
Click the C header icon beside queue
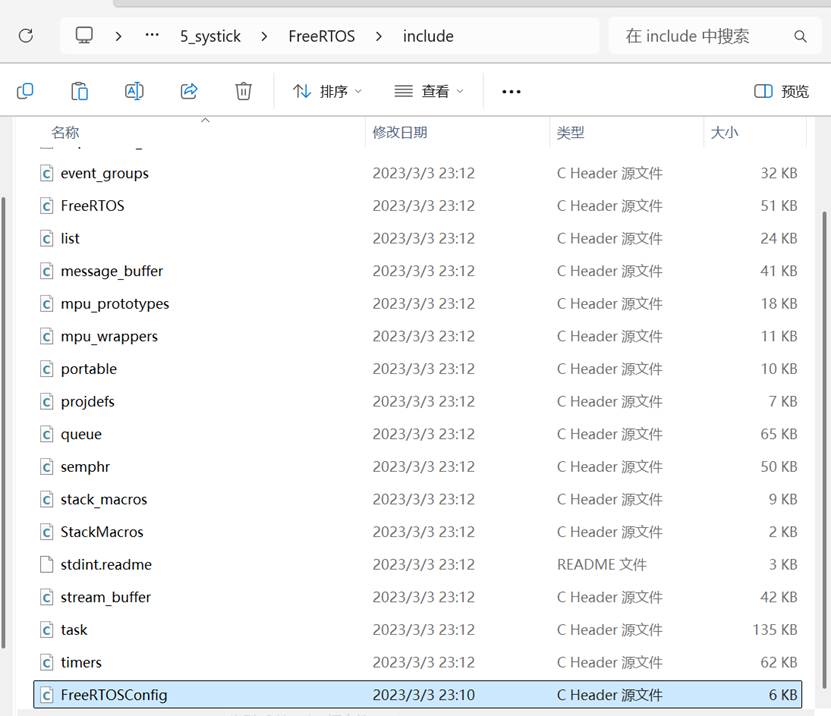[46, 434]
